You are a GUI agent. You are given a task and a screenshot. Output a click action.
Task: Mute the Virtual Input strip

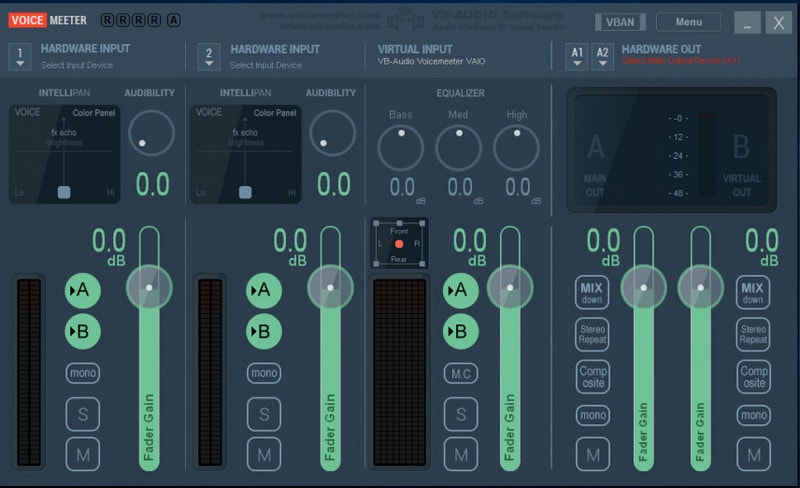point(461,454)
